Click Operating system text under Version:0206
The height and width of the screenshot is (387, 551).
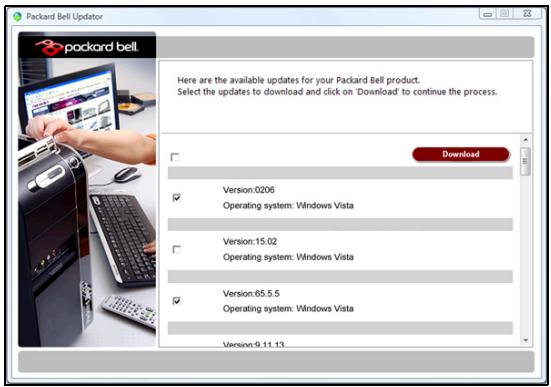288,205
